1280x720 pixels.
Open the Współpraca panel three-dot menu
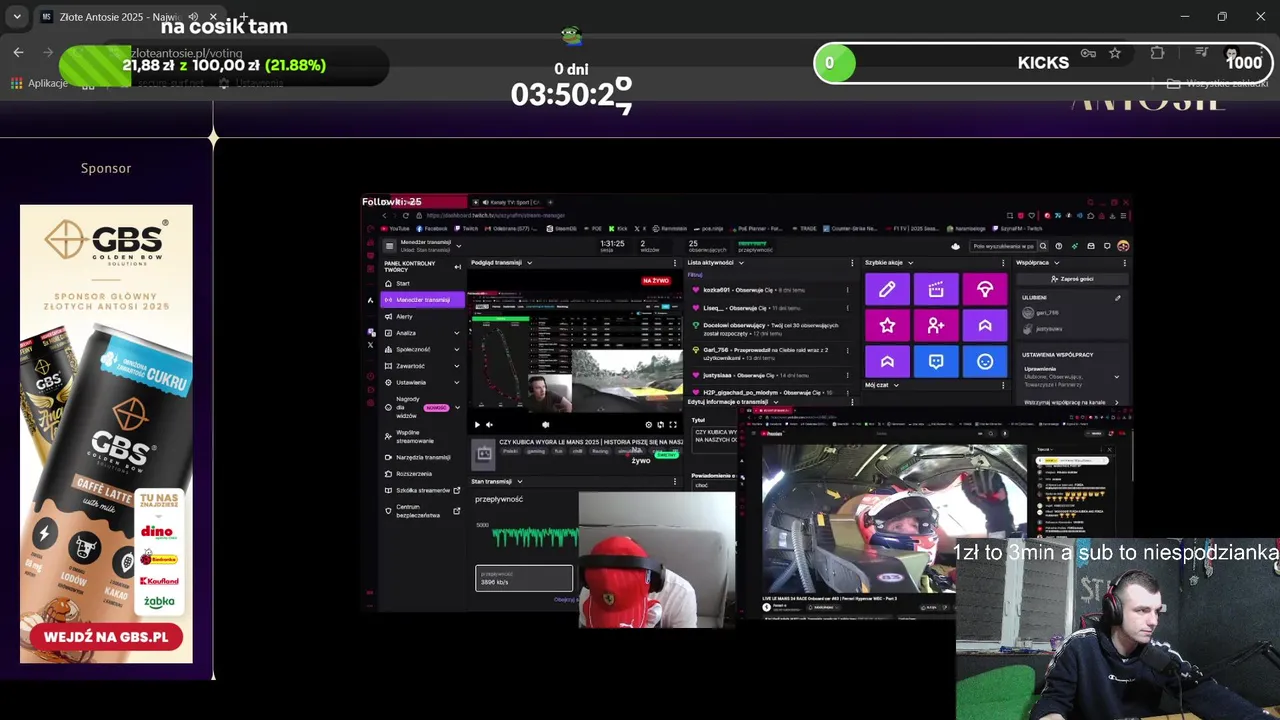[1124, 263]
